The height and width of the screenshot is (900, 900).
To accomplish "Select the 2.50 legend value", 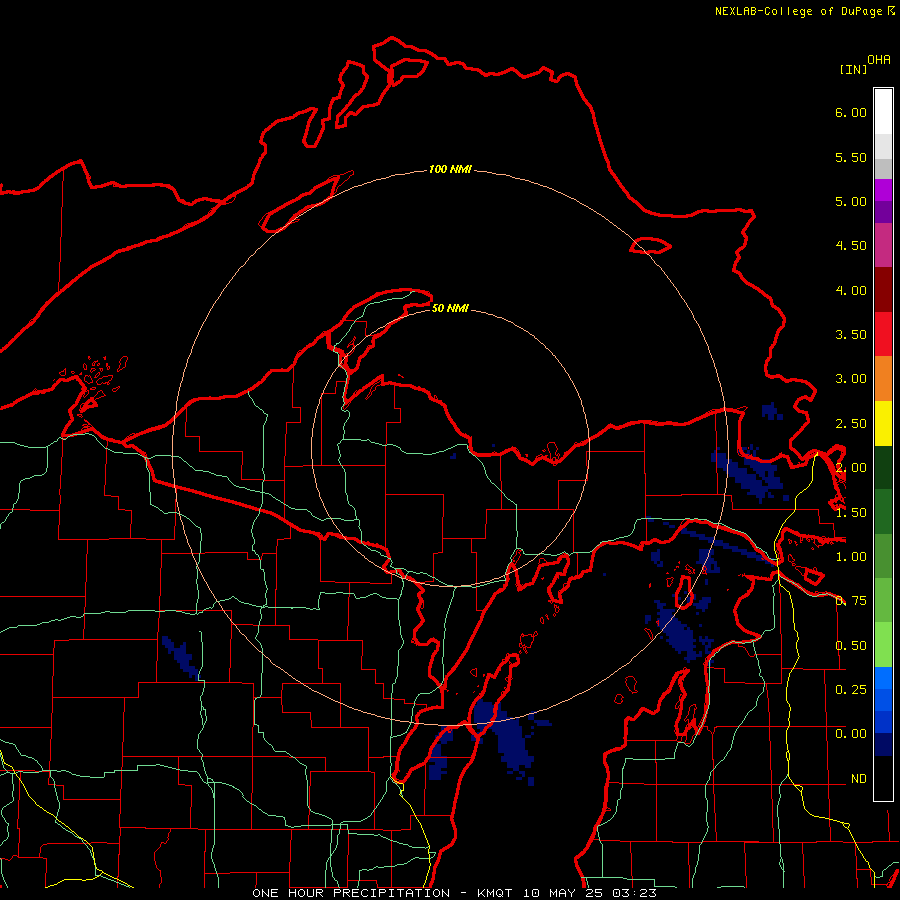I will (851, 424).
